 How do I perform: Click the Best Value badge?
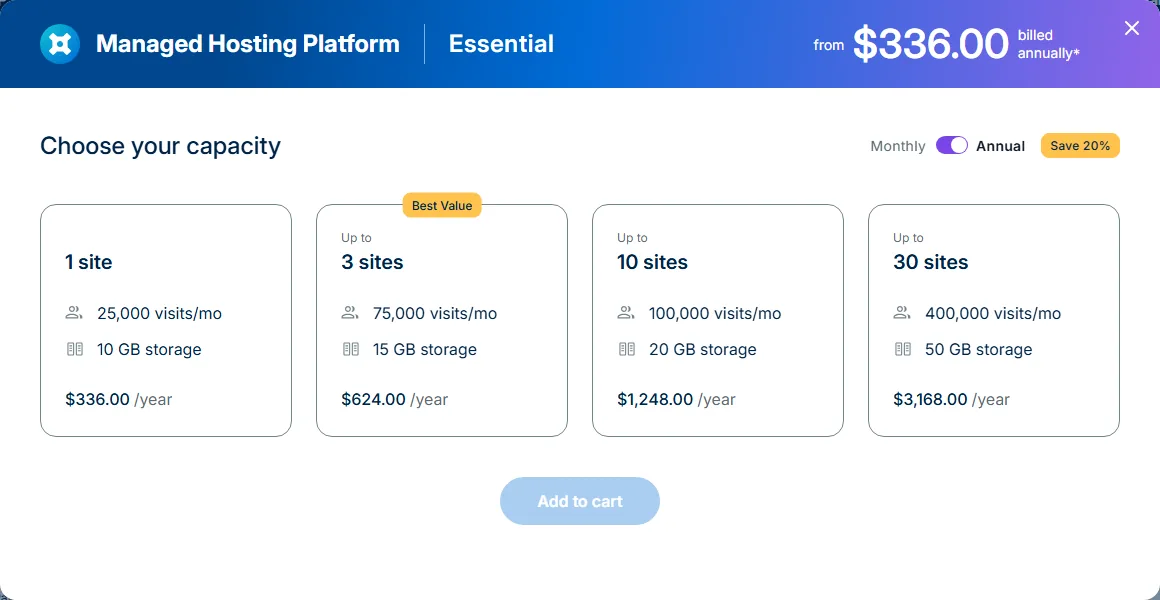coord(442,206)
